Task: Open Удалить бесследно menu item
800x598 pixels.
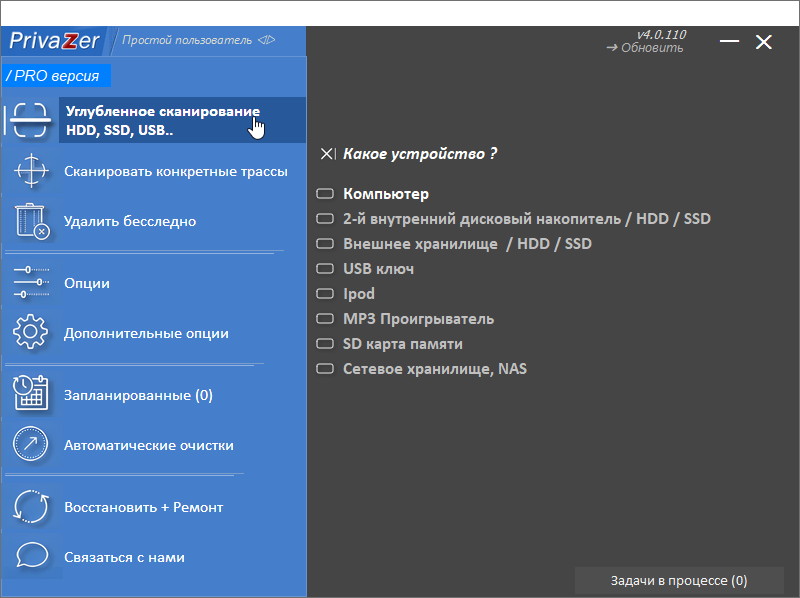Action: (130, 221)
